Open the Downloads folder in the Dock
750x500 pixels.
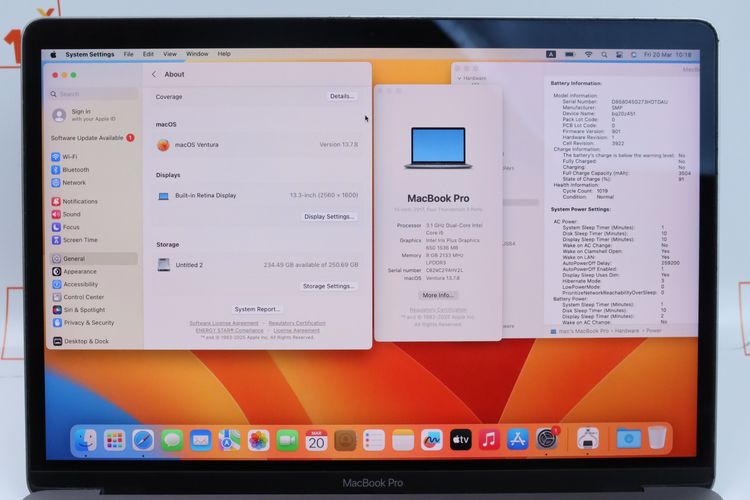(629, 438)
